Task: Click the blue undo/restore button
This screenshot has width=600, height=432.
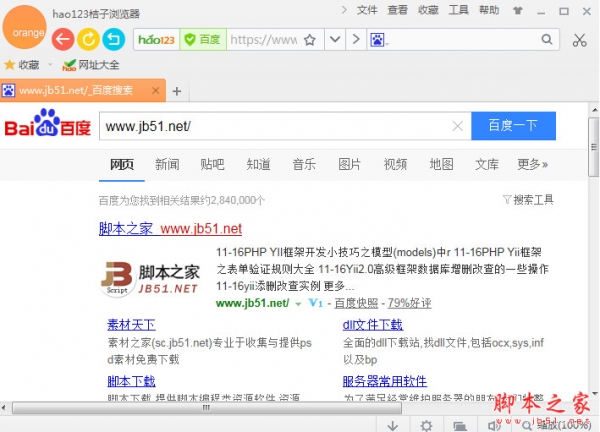Action: pos(114,39)
